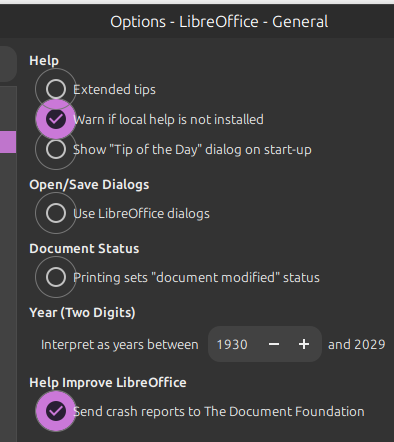Disable Send crash reports to The Document Foundation
The height and width of the screenshot is (442, 394).
(56, 411)
